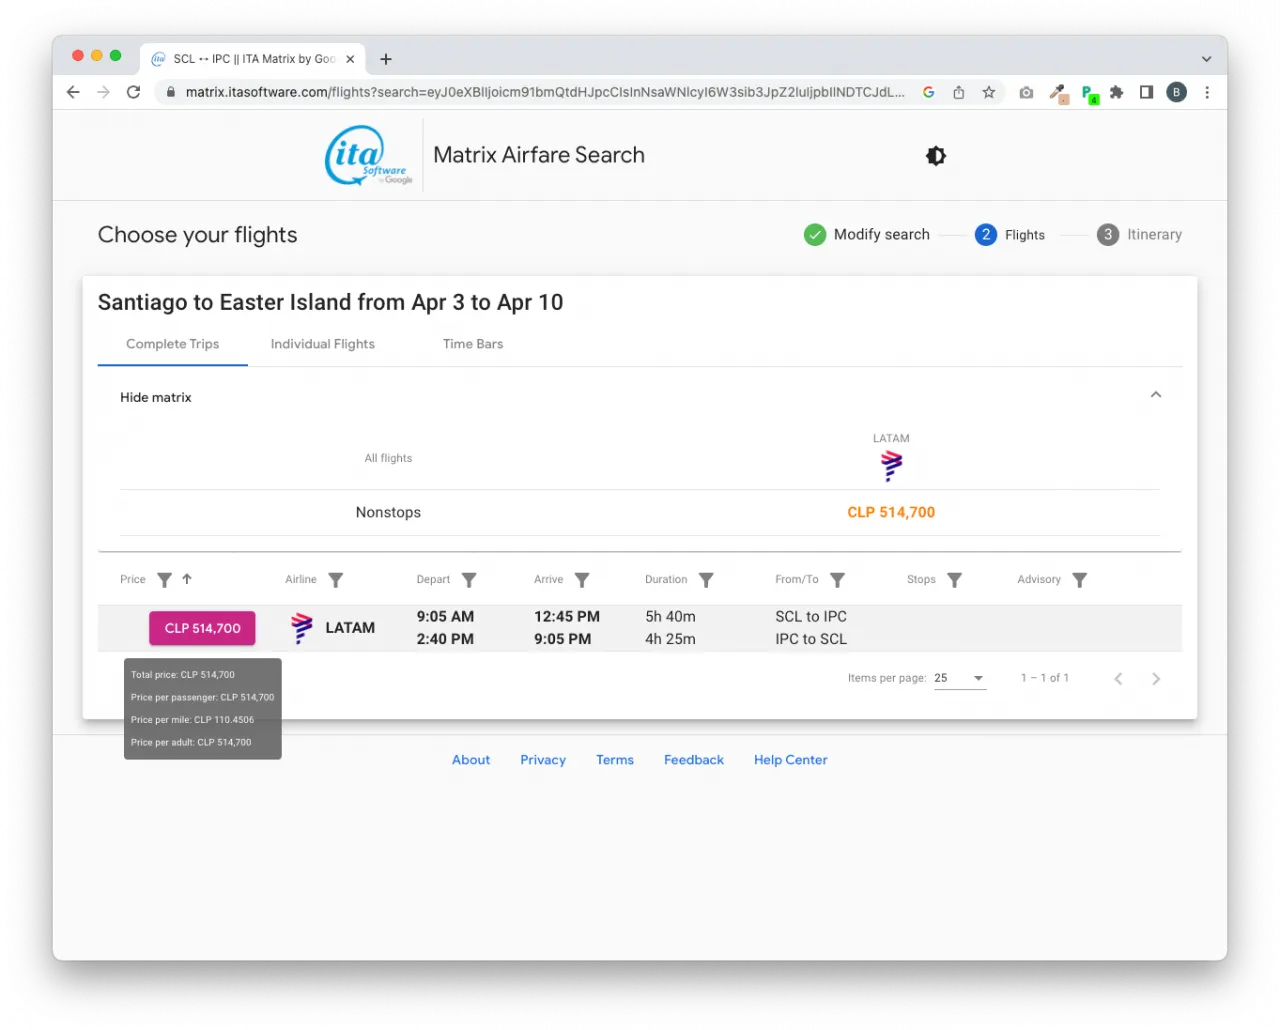The image size is (1280, 1030).
Task: Open the Airline column filter
Action: coord(336,580)
